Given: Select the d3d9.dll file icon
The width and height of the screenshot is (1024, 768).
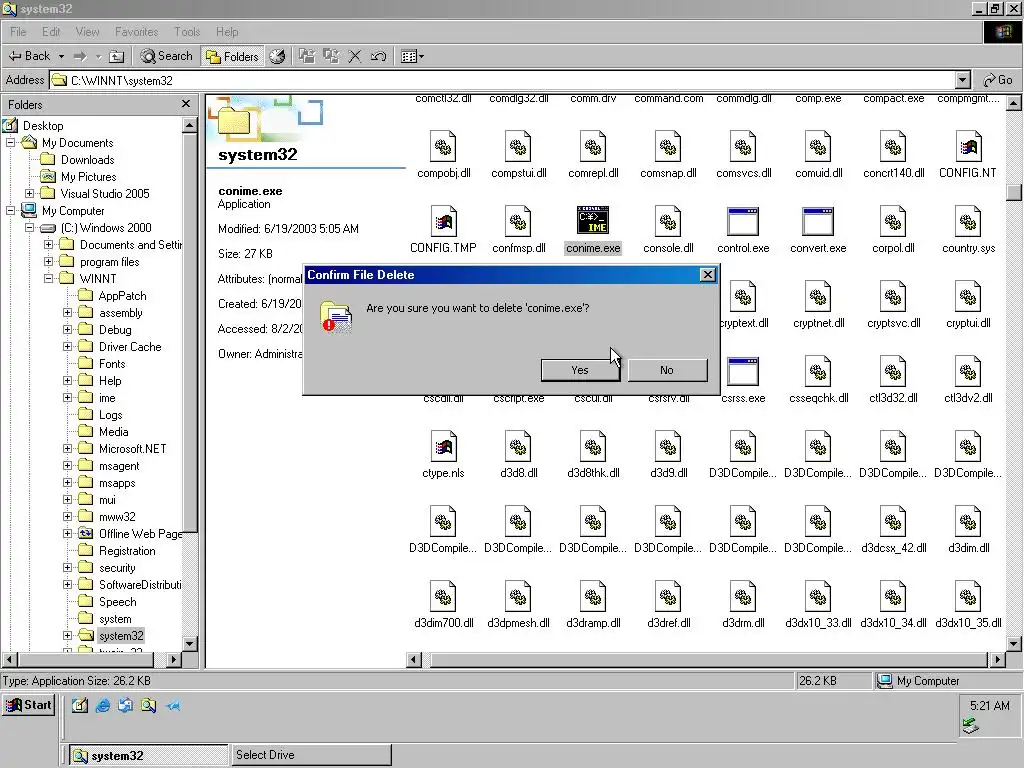Looking at the screenshot, I should pos(668,447).
